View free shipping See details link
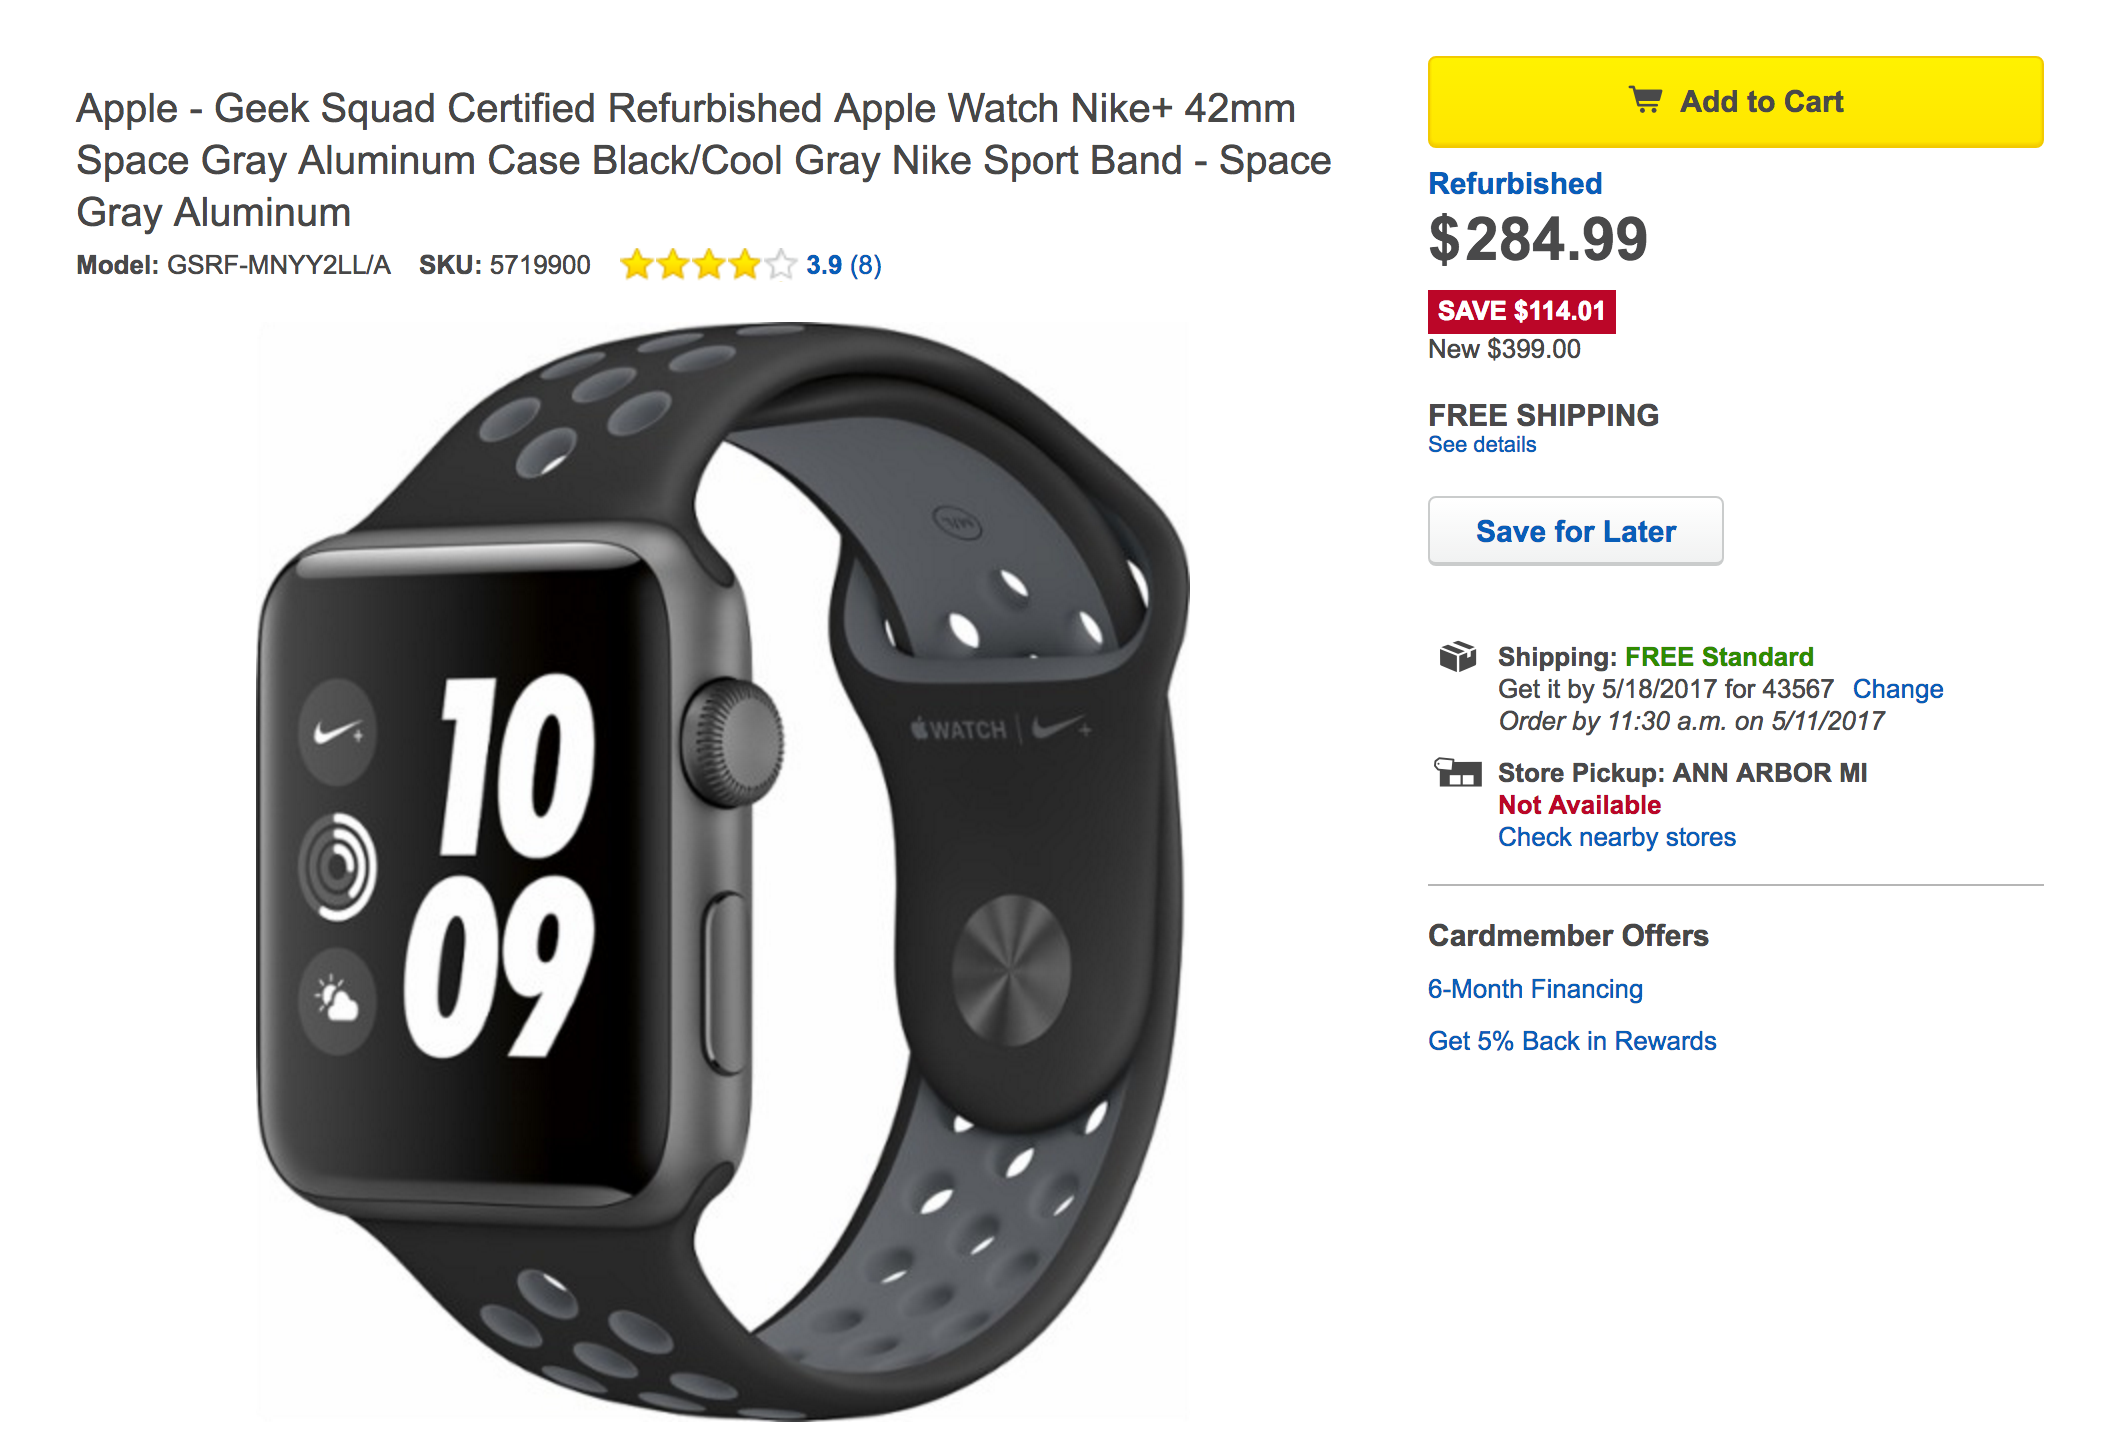Image resolution: width=2118 pixels, height=1436 pixels. point(1482,445)
